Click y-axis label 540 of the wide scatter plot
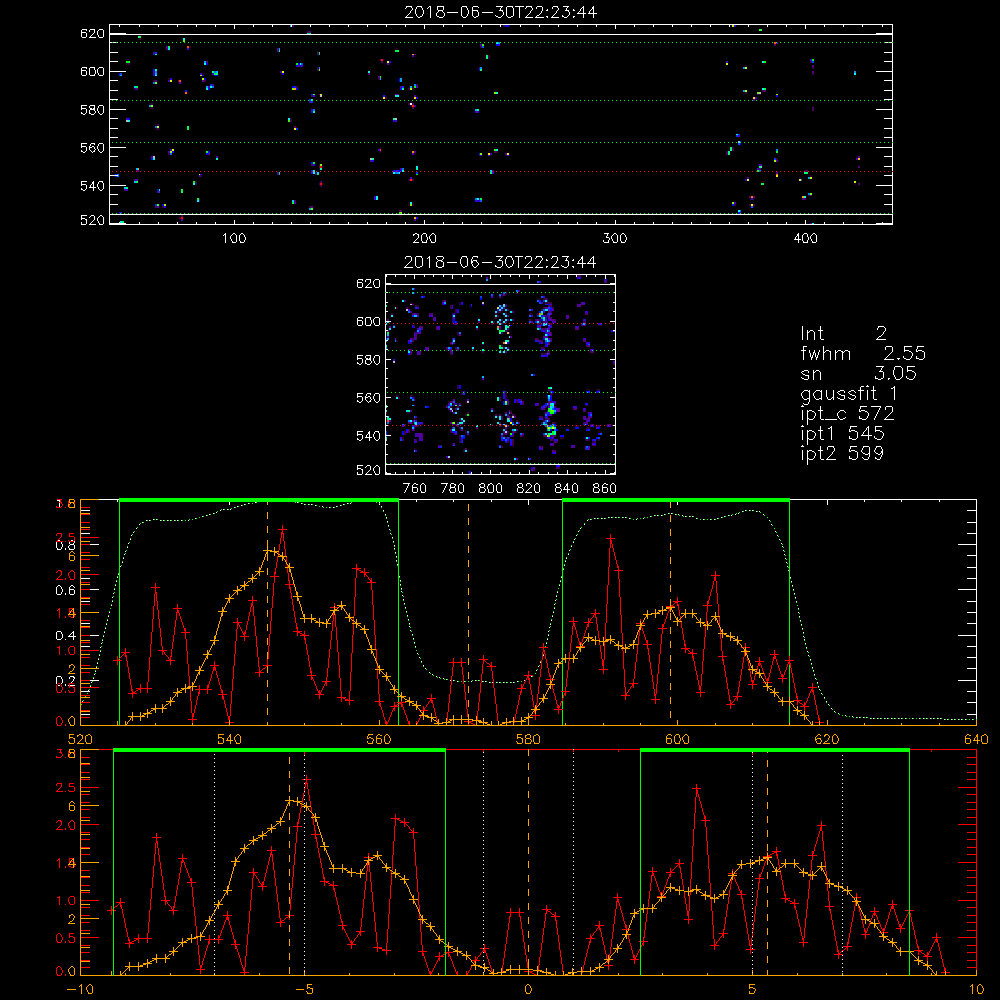Viewport: 1000px width, 1000px height. pos(92,186)
